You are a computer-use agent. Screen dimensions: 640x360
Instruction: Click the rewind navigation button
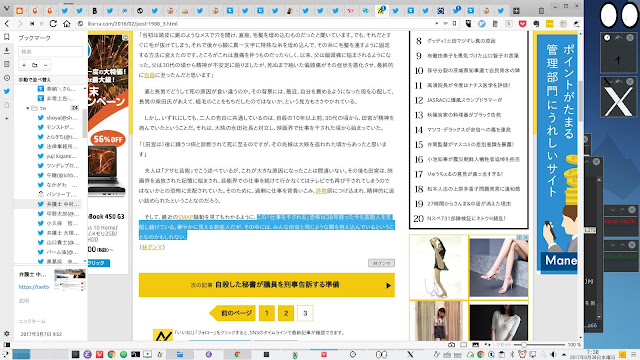32,24
